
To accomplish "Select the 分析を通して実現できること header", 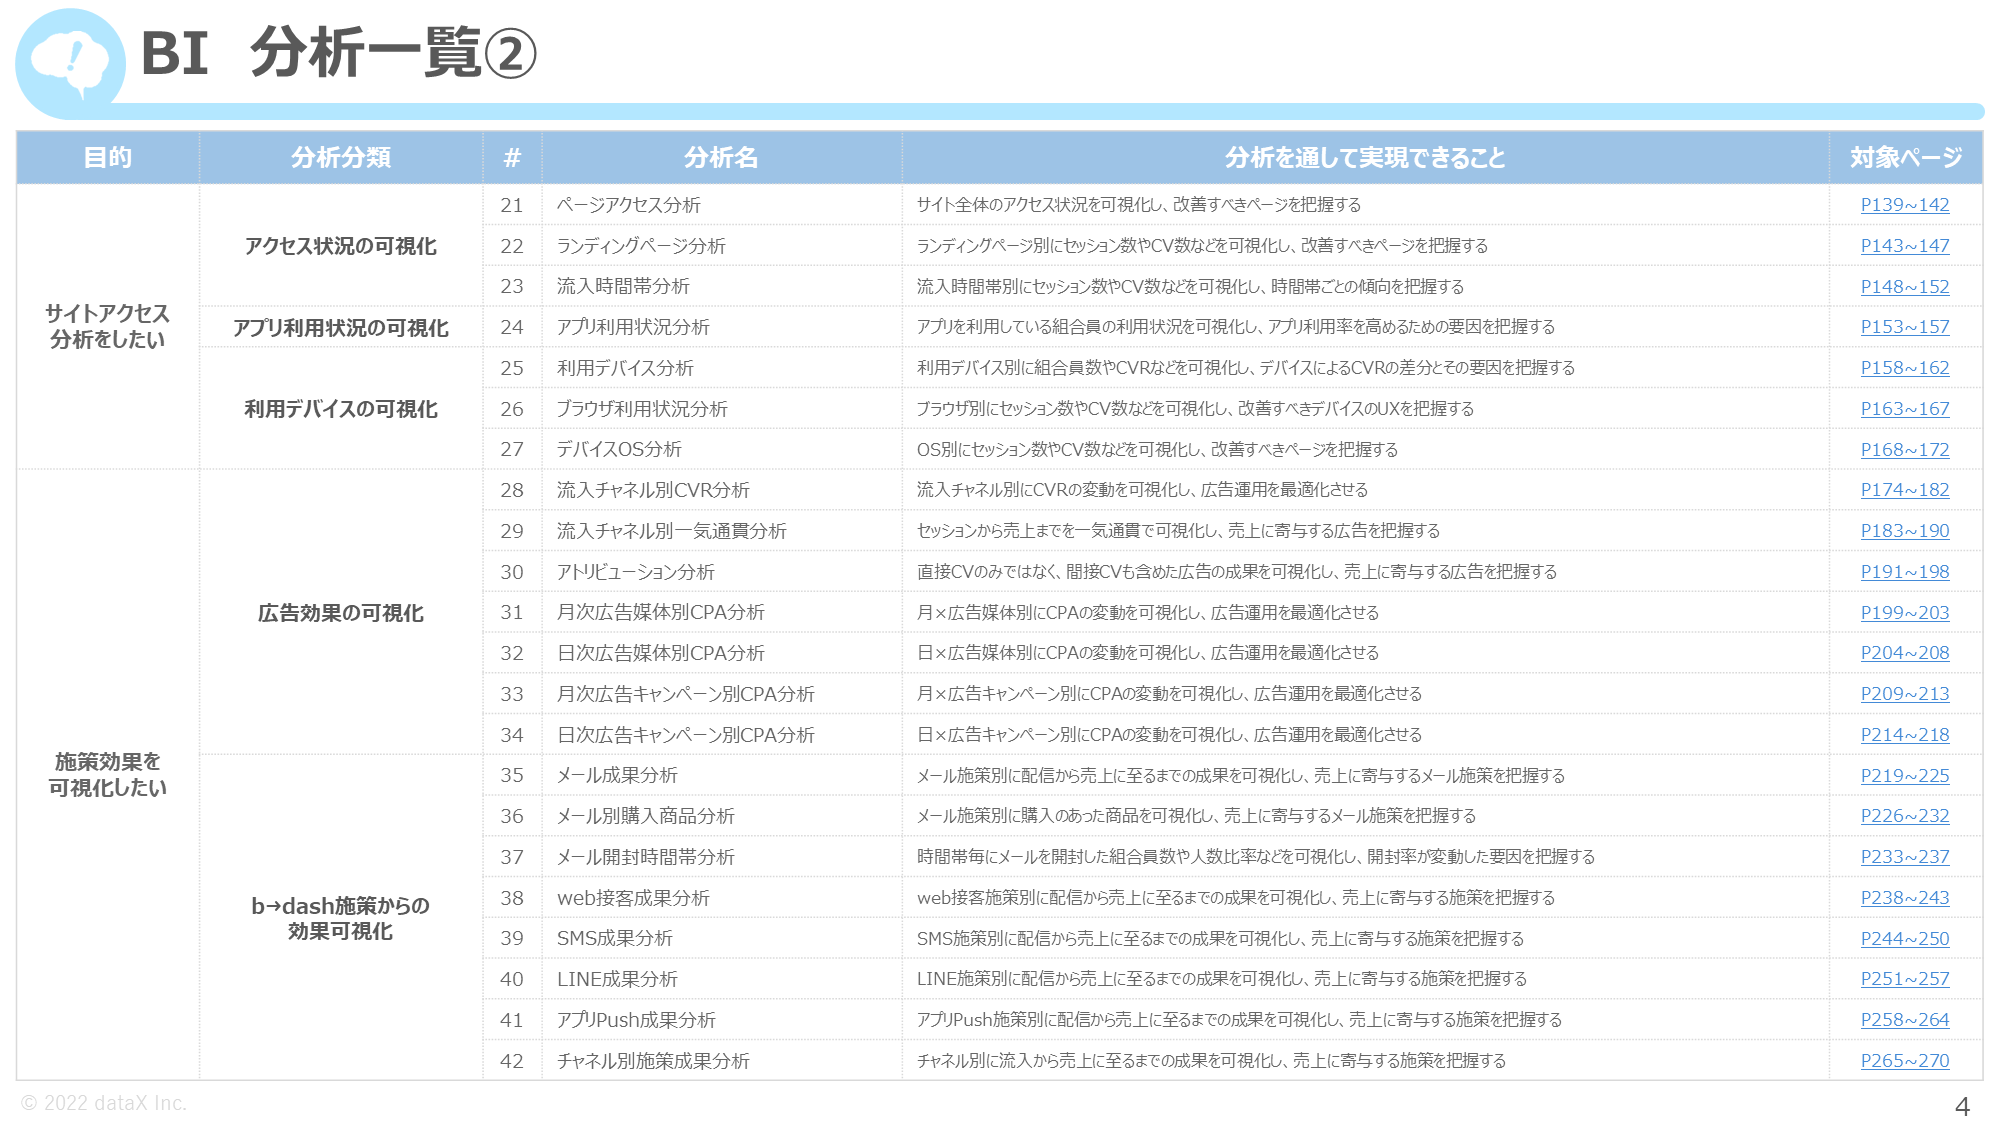I will pos(1365,158).
